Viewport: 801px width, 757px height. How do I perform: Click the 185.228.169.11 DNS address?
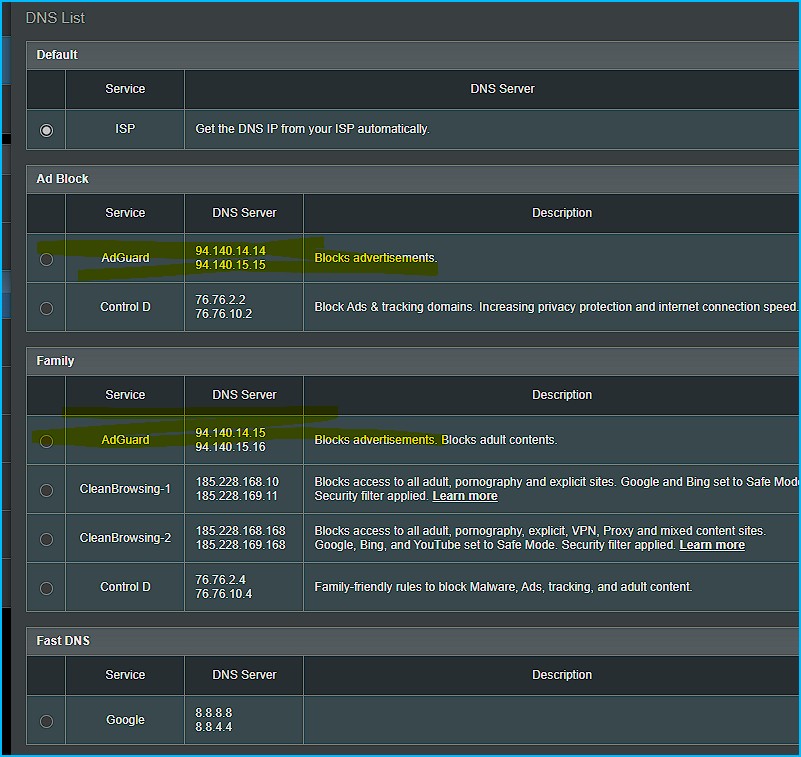click(x=237, y=496)
